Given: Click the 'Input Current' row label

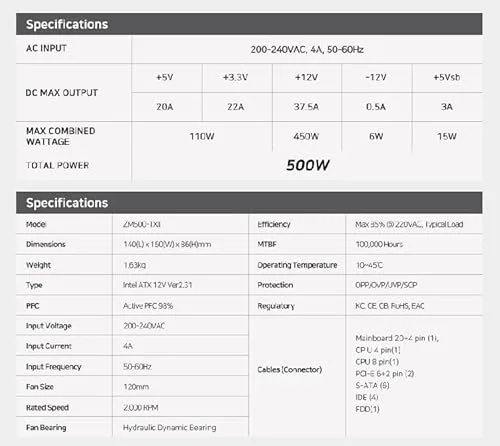Looking at the screenshot, I should [x=49, y=346].
